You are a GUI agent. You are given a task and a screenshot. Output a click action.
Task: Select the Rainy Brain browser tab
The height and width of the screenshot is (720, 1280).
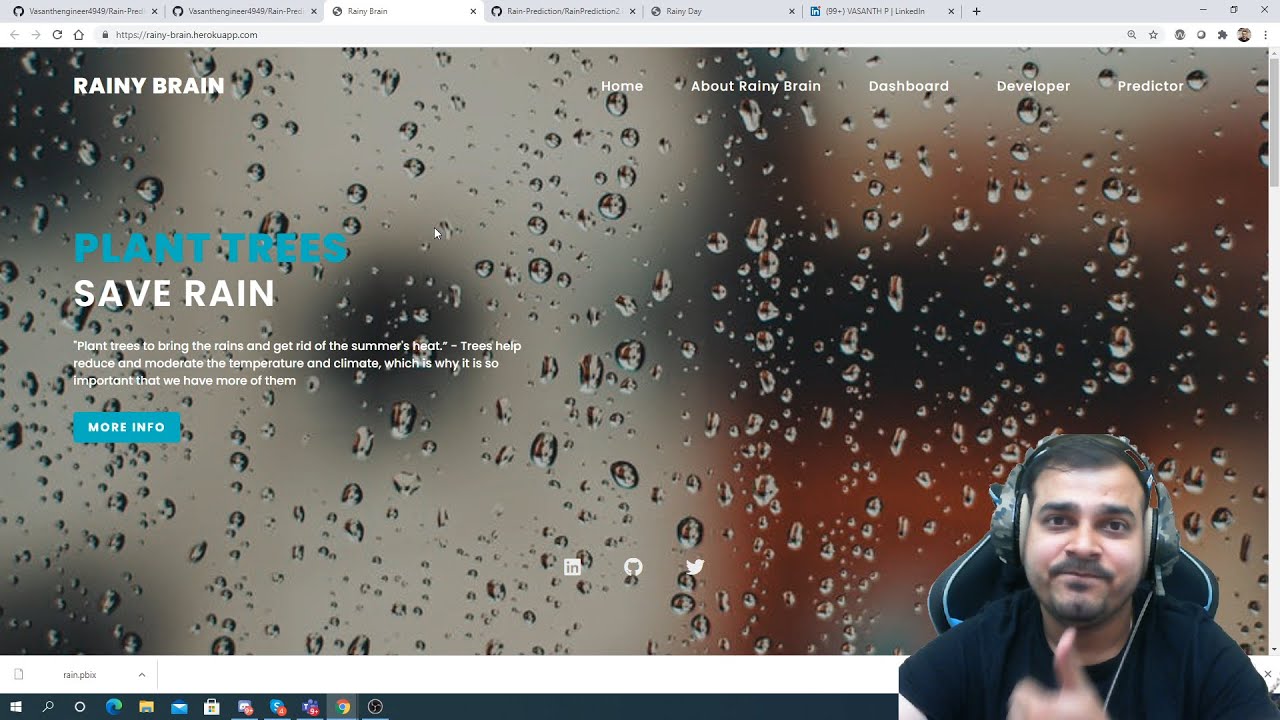pos(404,11)
